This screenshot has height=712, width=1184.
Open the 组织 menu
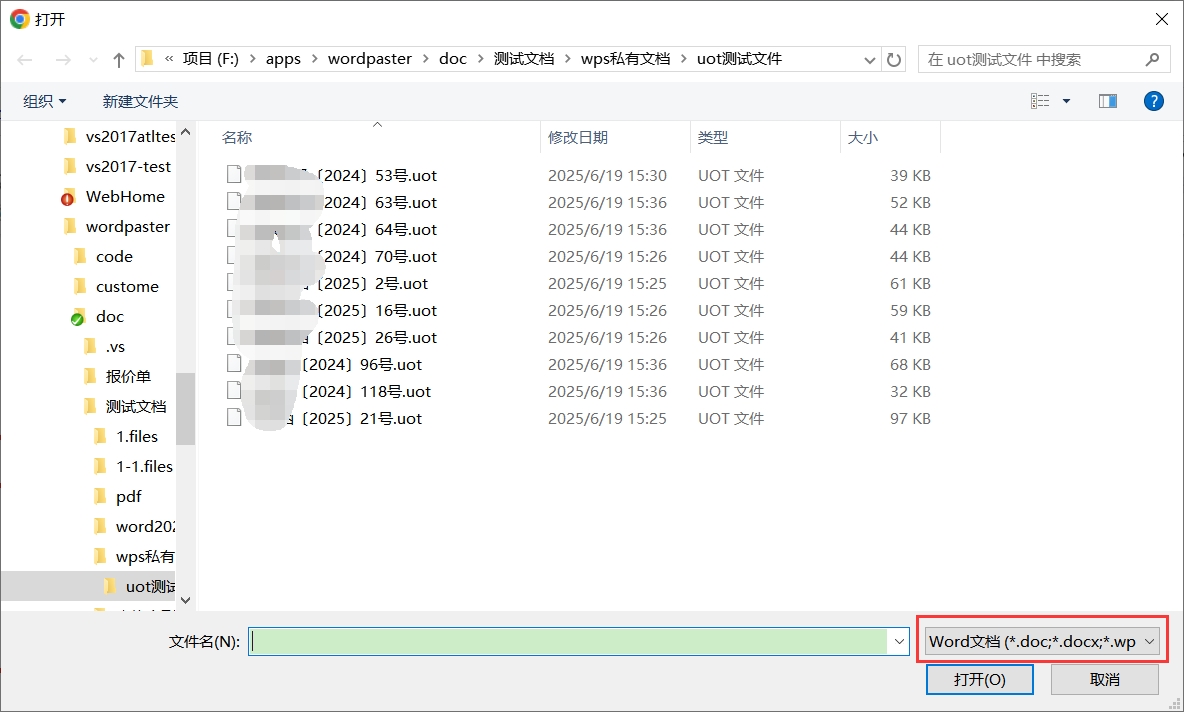(45, 101)
